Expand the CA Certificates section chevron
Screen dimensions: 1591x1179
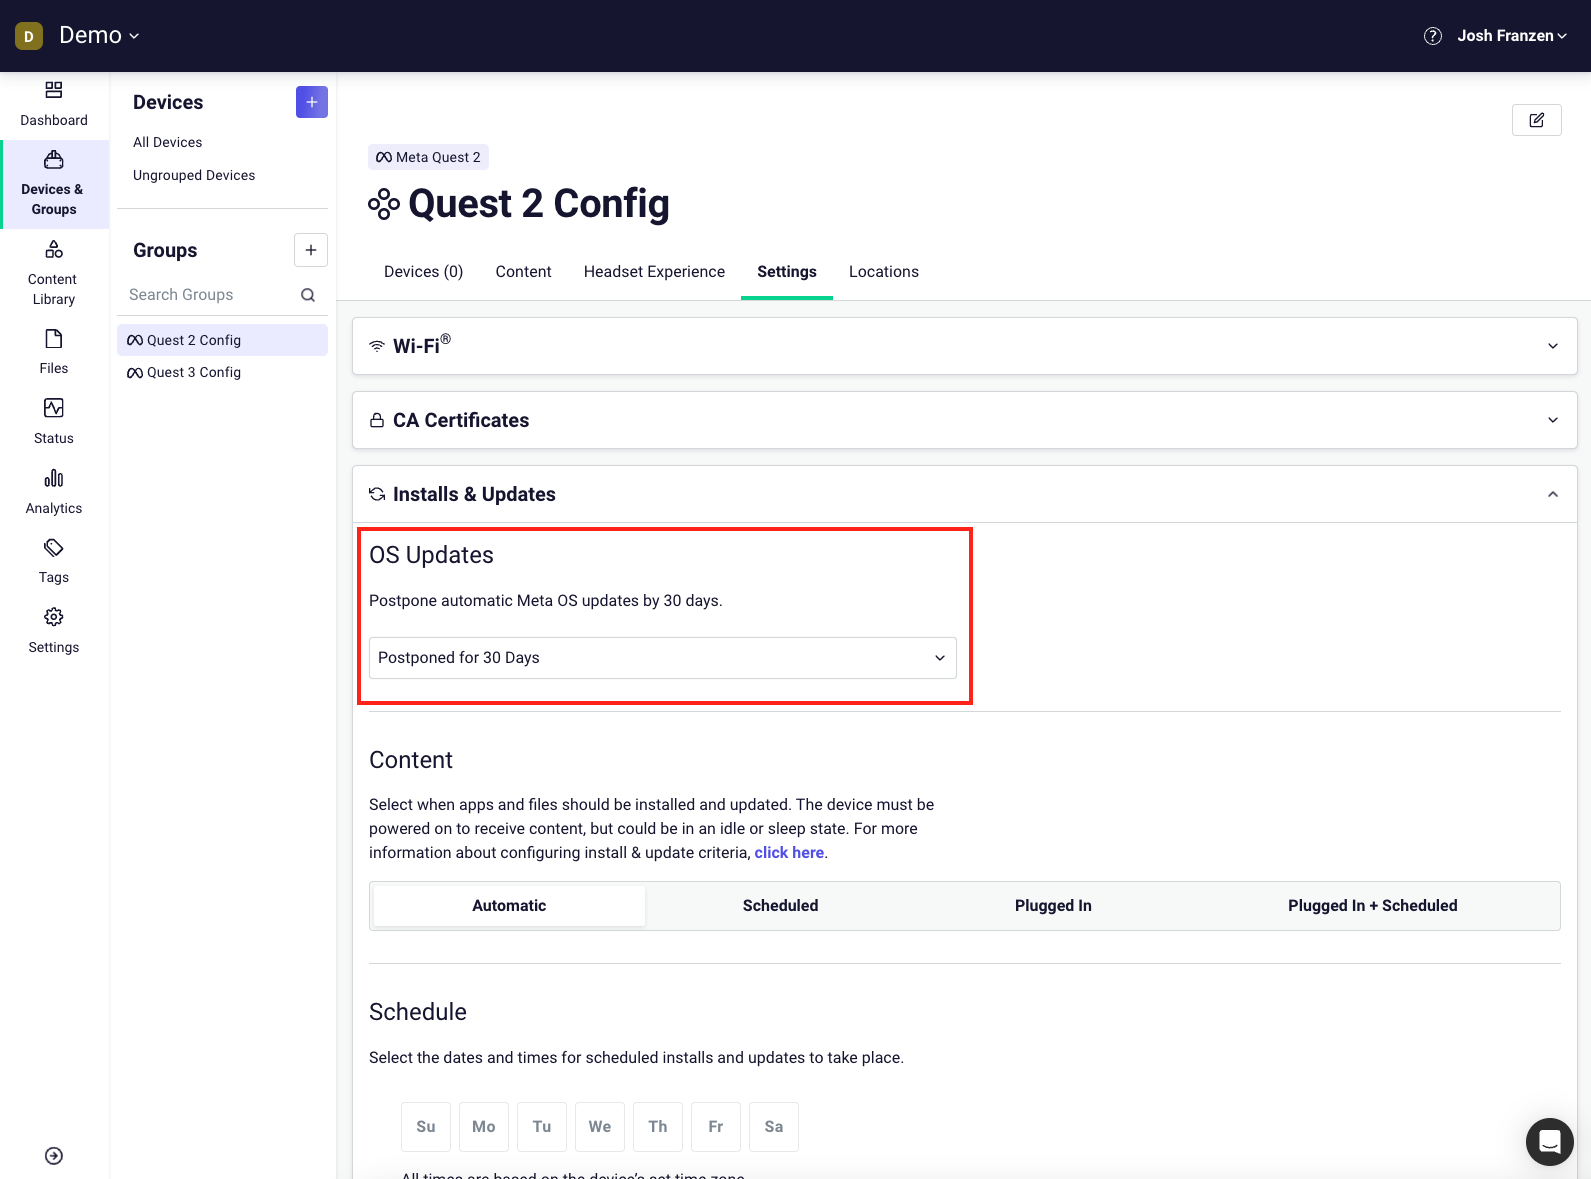pos(1553,420)
